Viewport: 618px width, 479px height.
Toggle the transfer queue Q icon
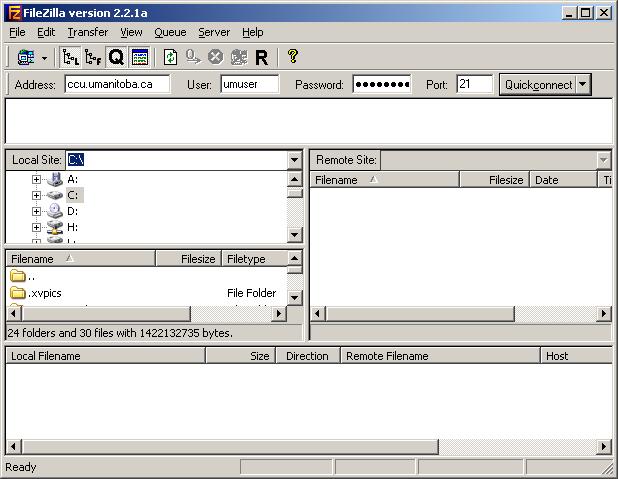point(116,58)
